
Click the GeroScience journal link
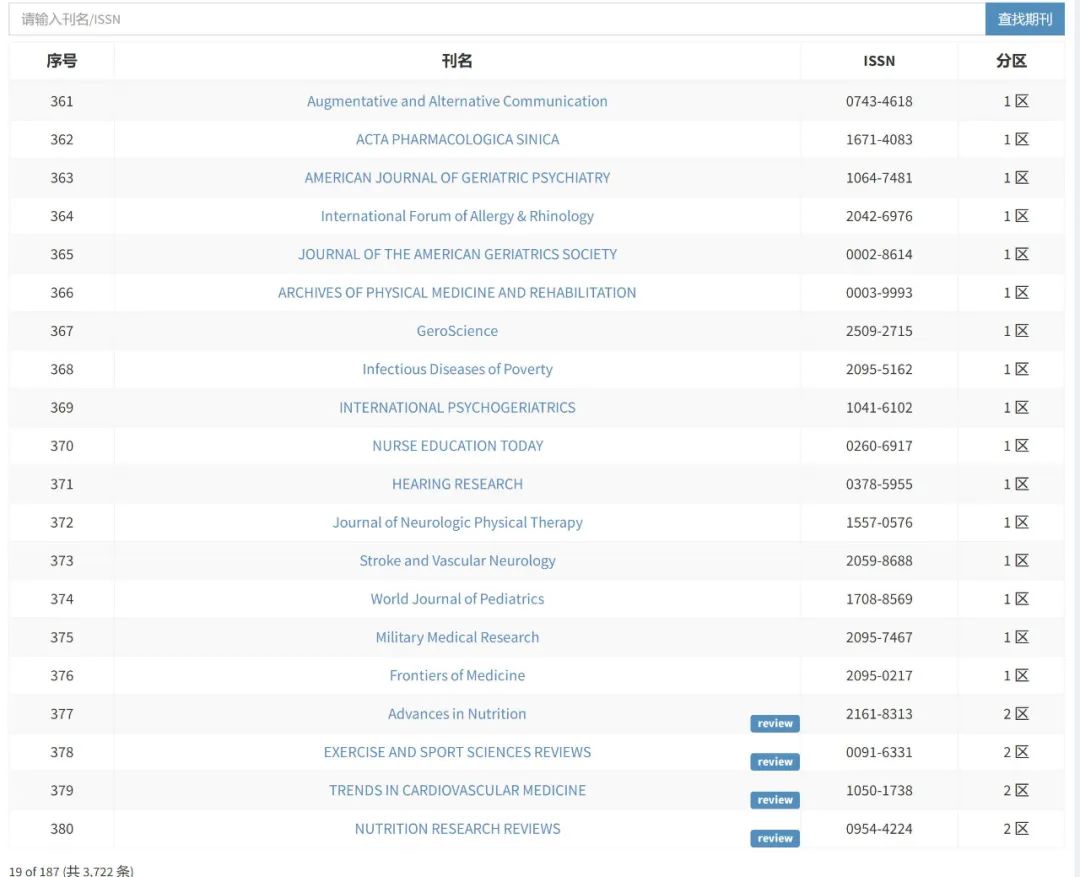[x=457, y=331]
